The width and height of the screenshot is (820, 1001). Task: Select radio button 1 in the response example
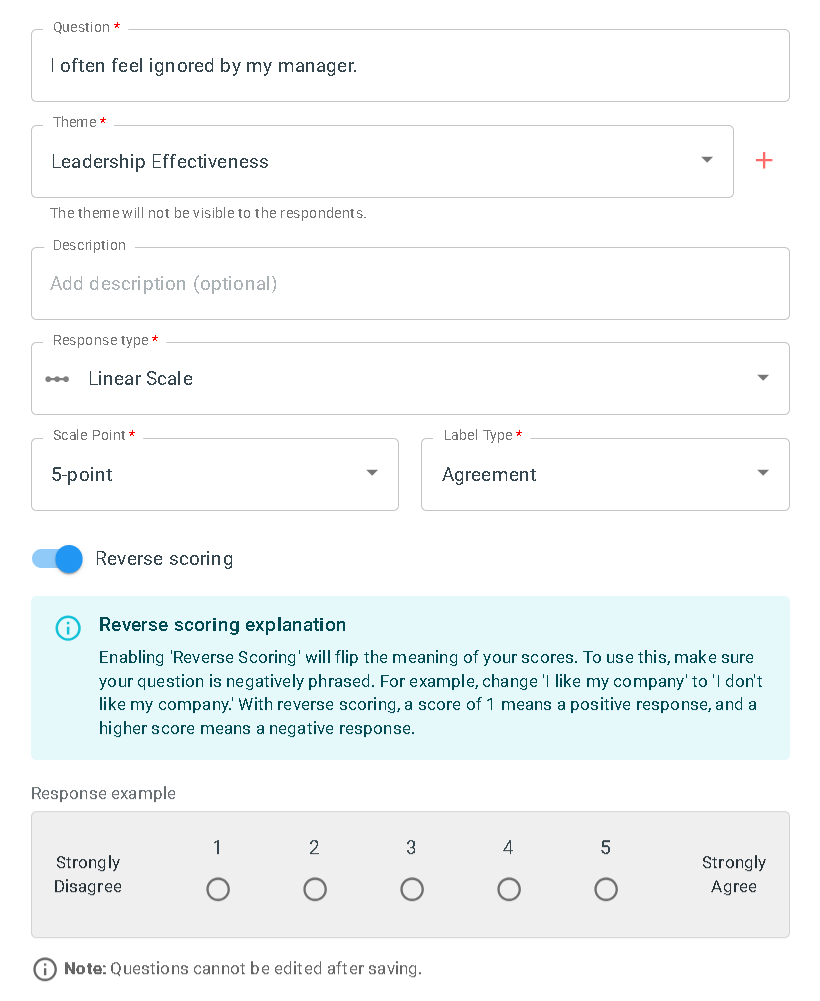pyautogui.click(x=218, y=889)
